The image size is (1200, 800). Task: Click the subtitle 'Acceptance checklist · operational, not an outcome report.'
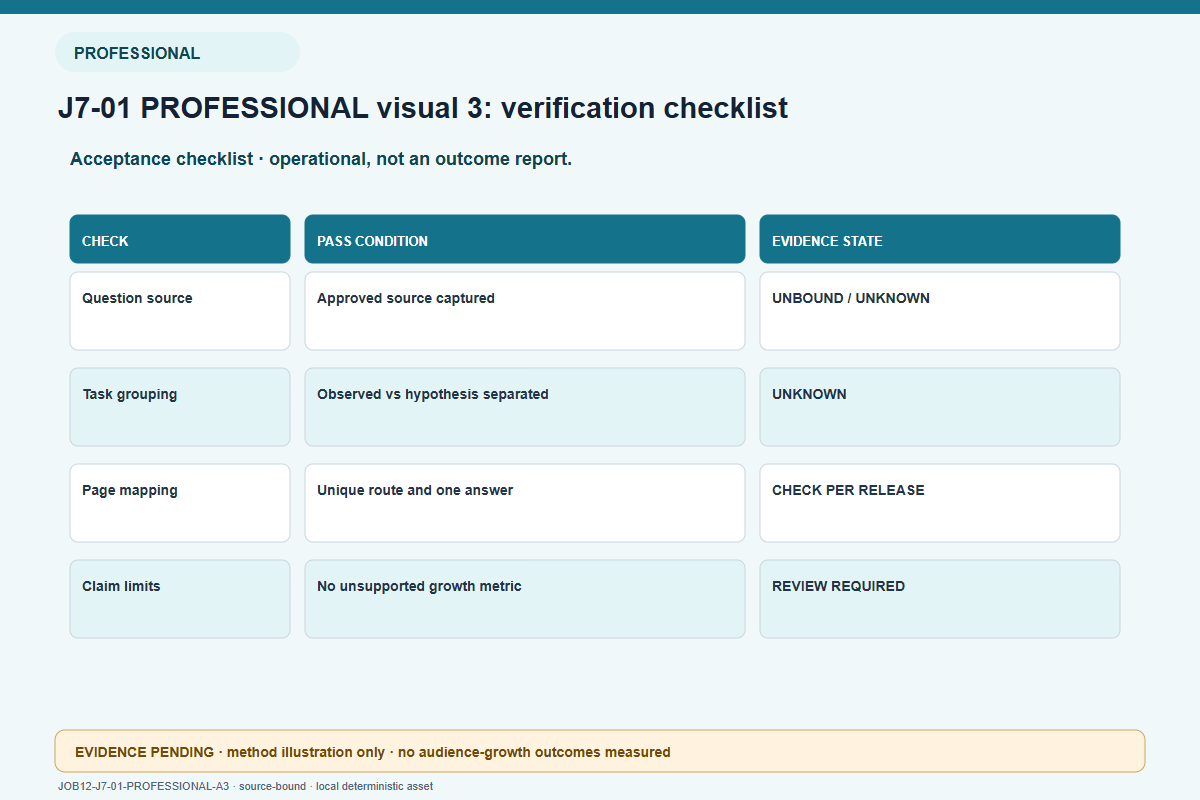tap(321, 159)
